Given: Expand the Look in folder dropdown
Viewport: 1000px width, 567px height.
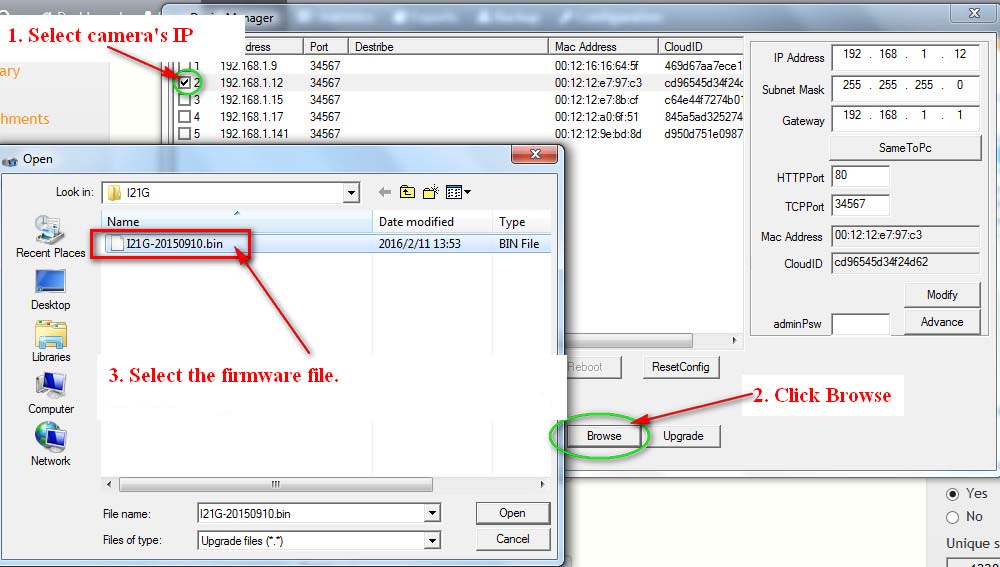Looking at the screenshot, I should pyautogui.click(x=350, y=192).
